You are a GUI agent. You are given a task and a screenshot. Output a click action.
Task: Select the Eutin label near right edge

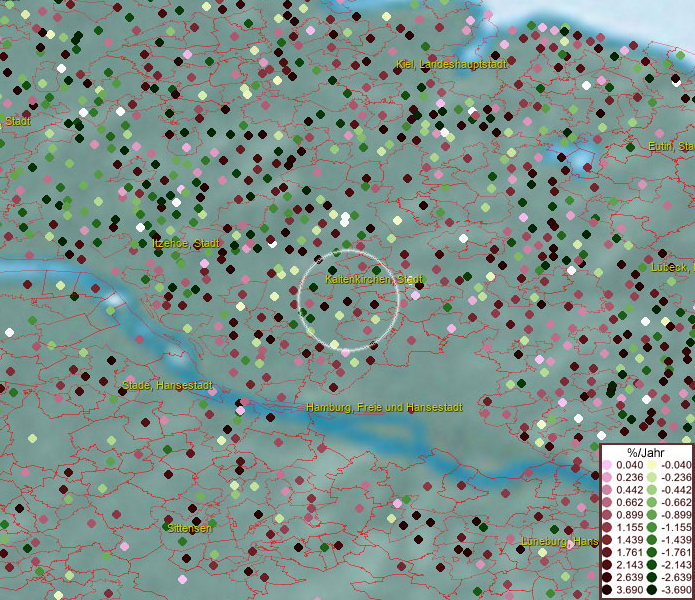pyautogui.click(x=671, y=146)
